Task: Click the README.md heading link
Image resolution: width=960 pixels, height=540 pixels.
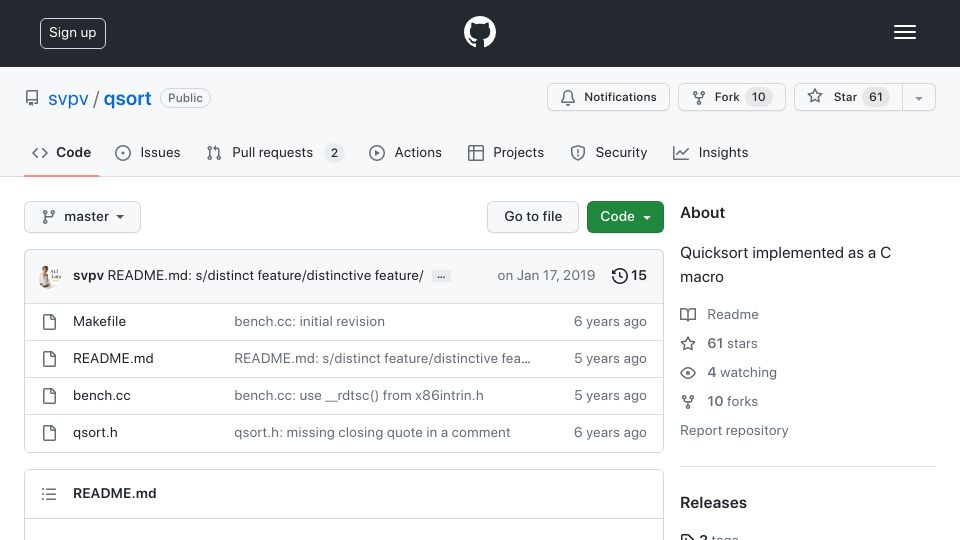Action: click(x=114, y=493)
